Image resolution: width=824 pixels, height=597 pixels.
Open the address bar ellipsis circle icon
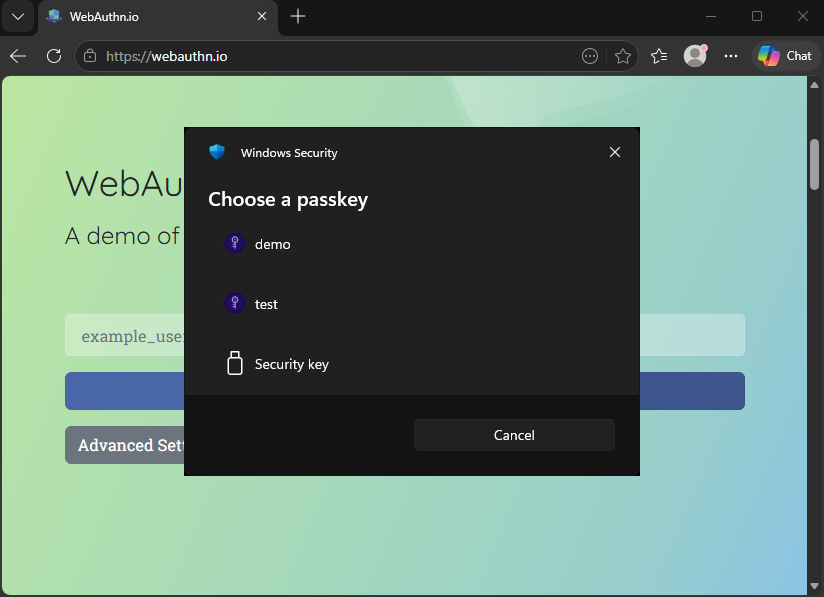point(590,56)
